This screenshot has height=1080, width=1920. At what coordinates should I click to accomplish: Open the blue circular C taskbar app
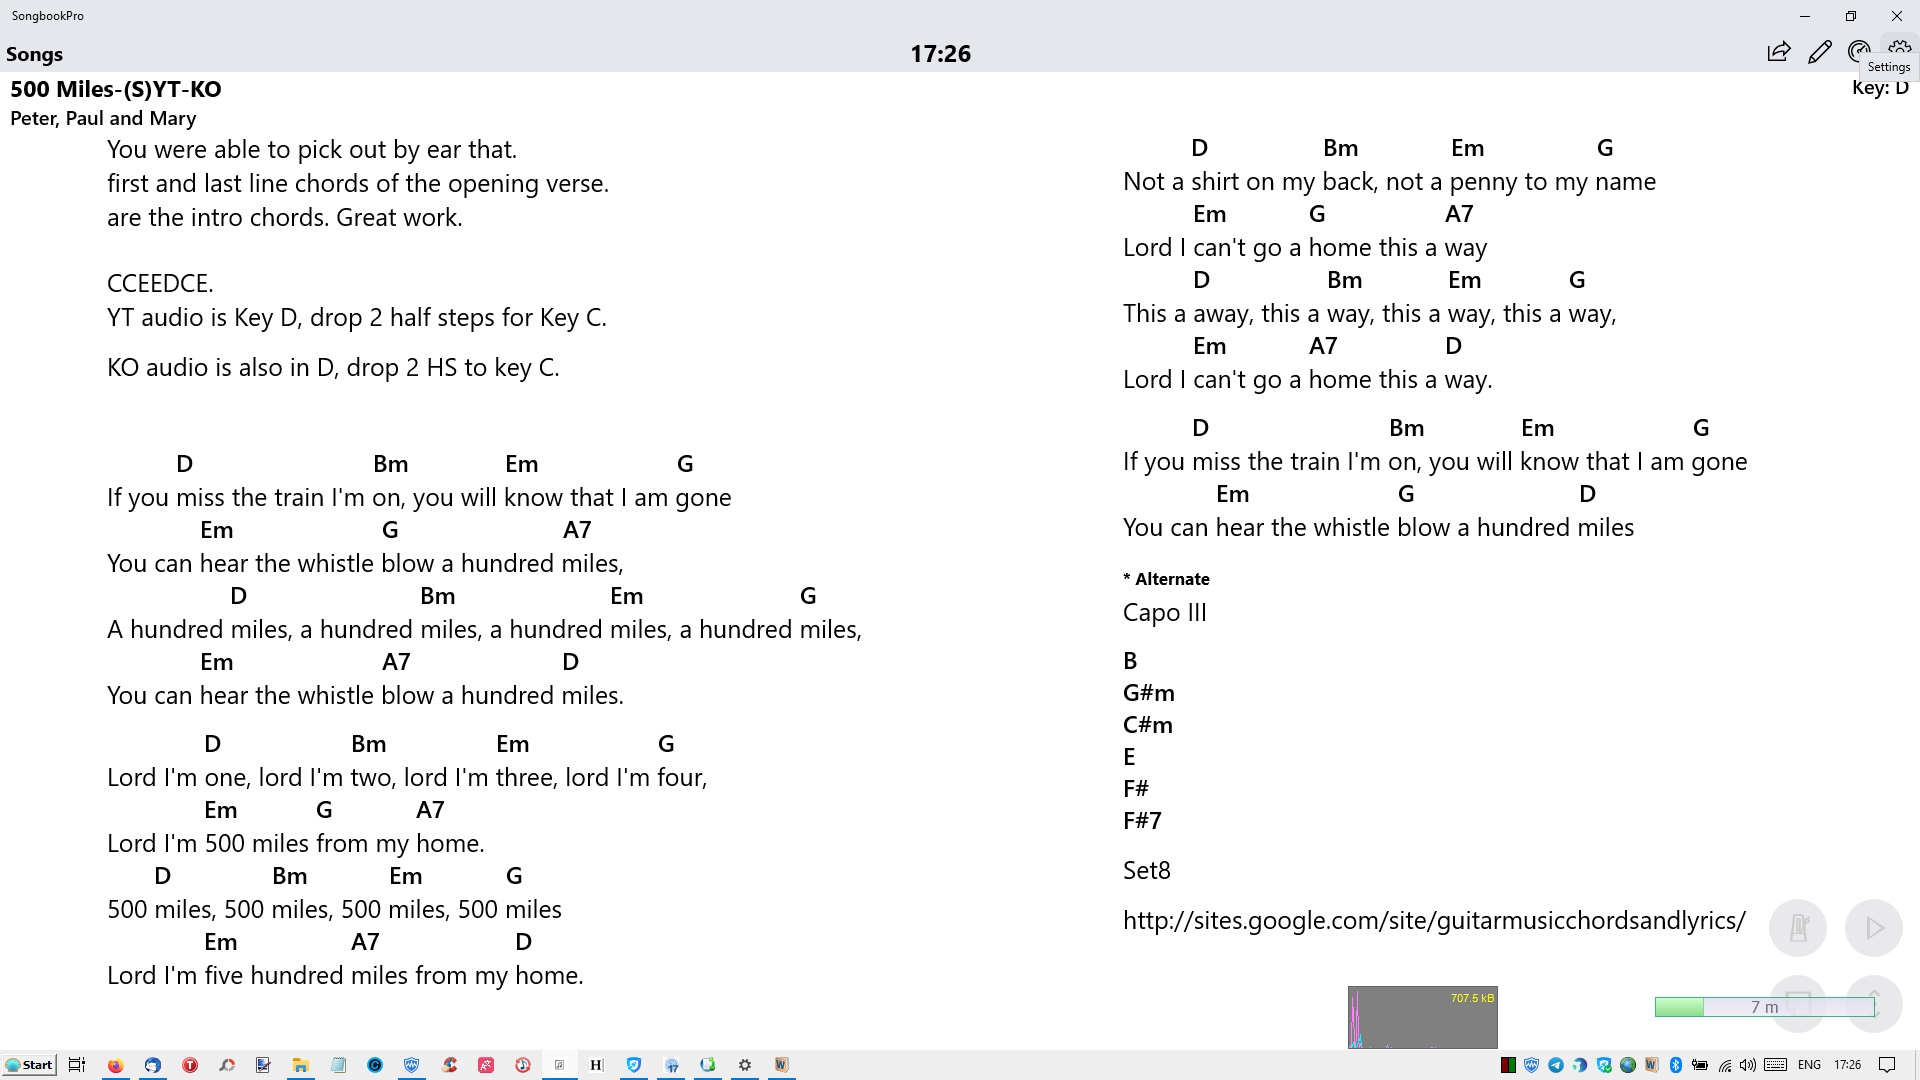click(x=375, y=1065)
